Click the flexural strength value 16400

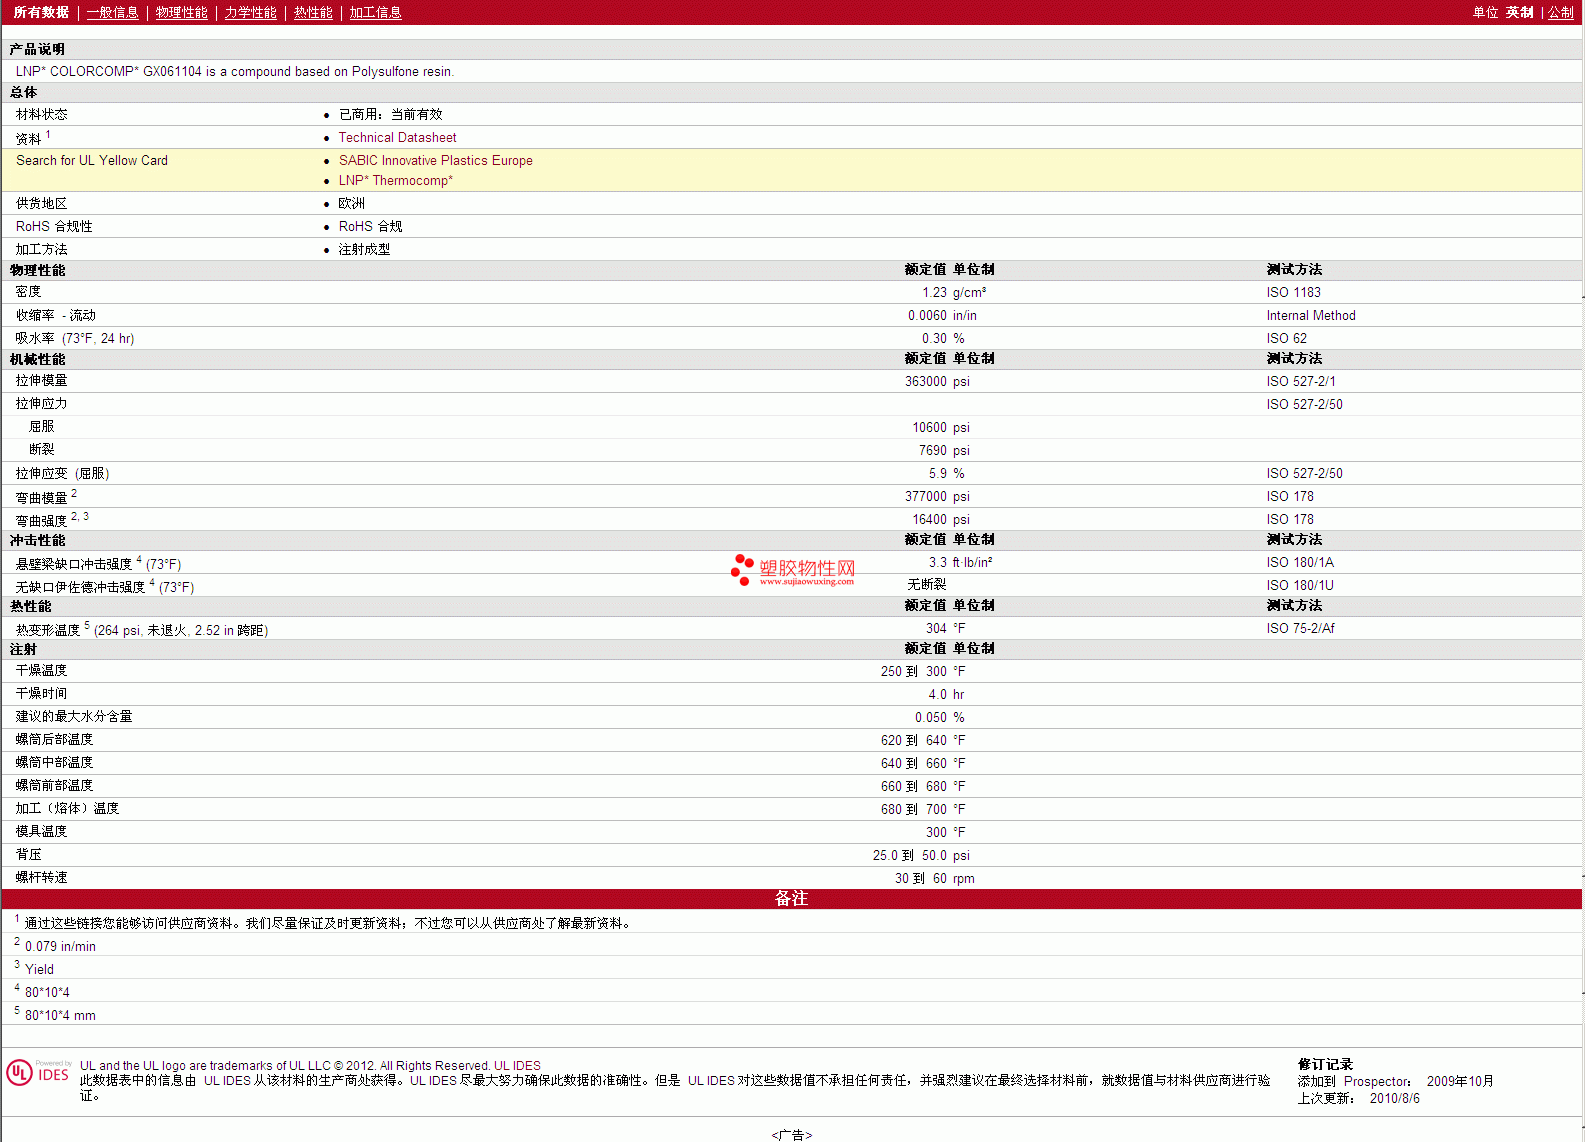[x=929, y=520]
